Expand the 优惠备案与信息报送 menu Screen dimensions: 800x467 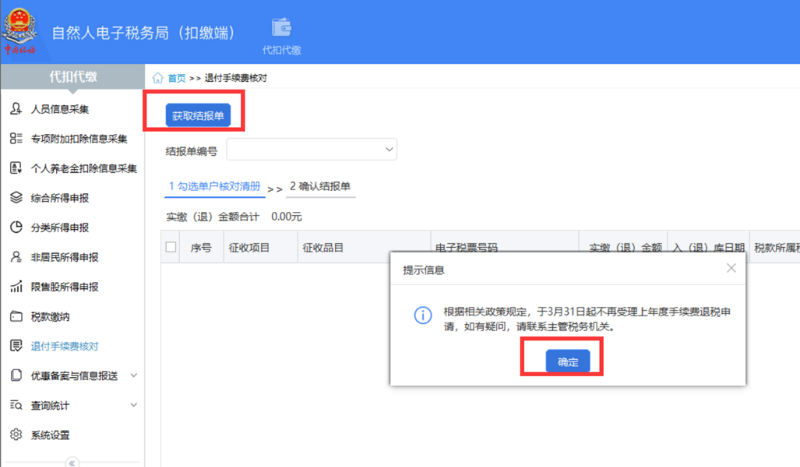coord(134,376)
